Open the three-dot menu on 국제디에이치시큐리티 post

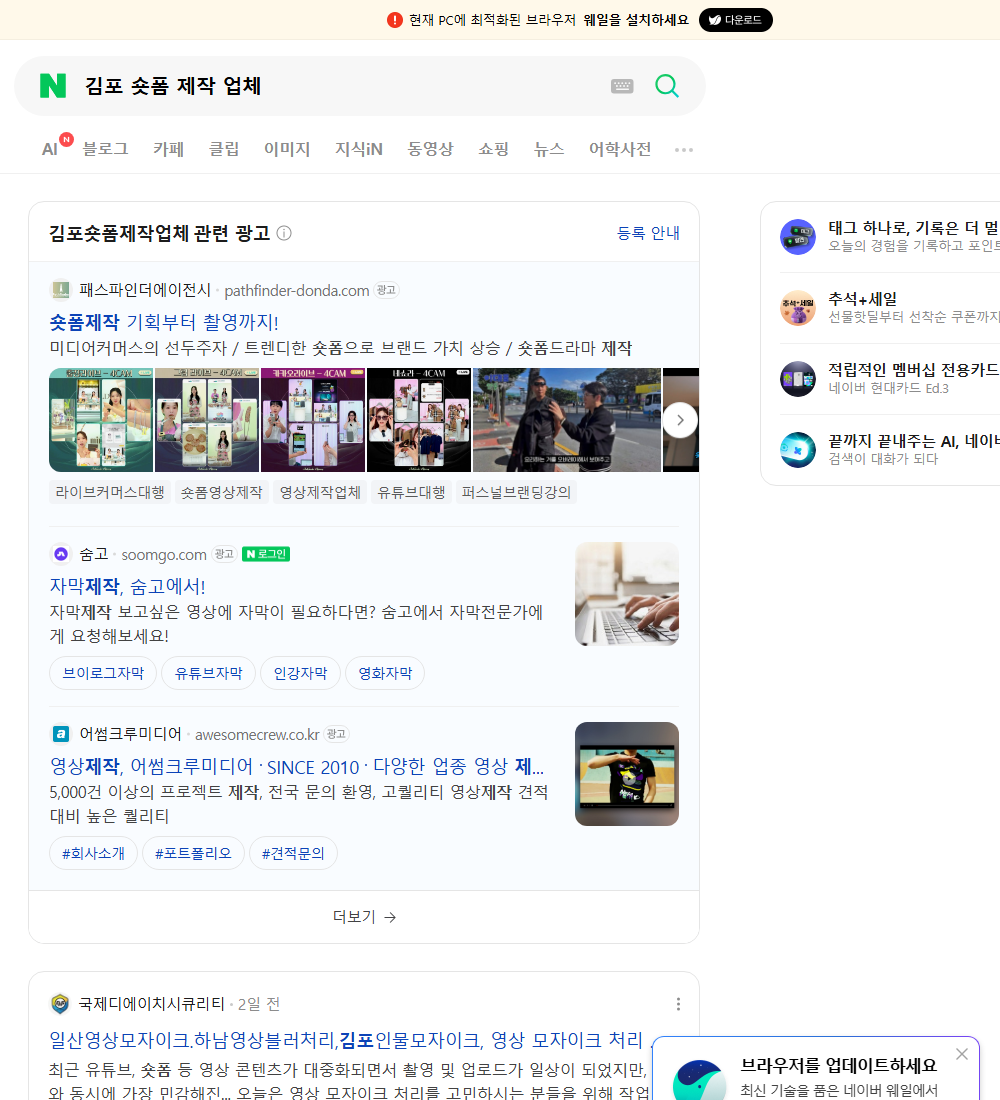(x=678, y=1004)
